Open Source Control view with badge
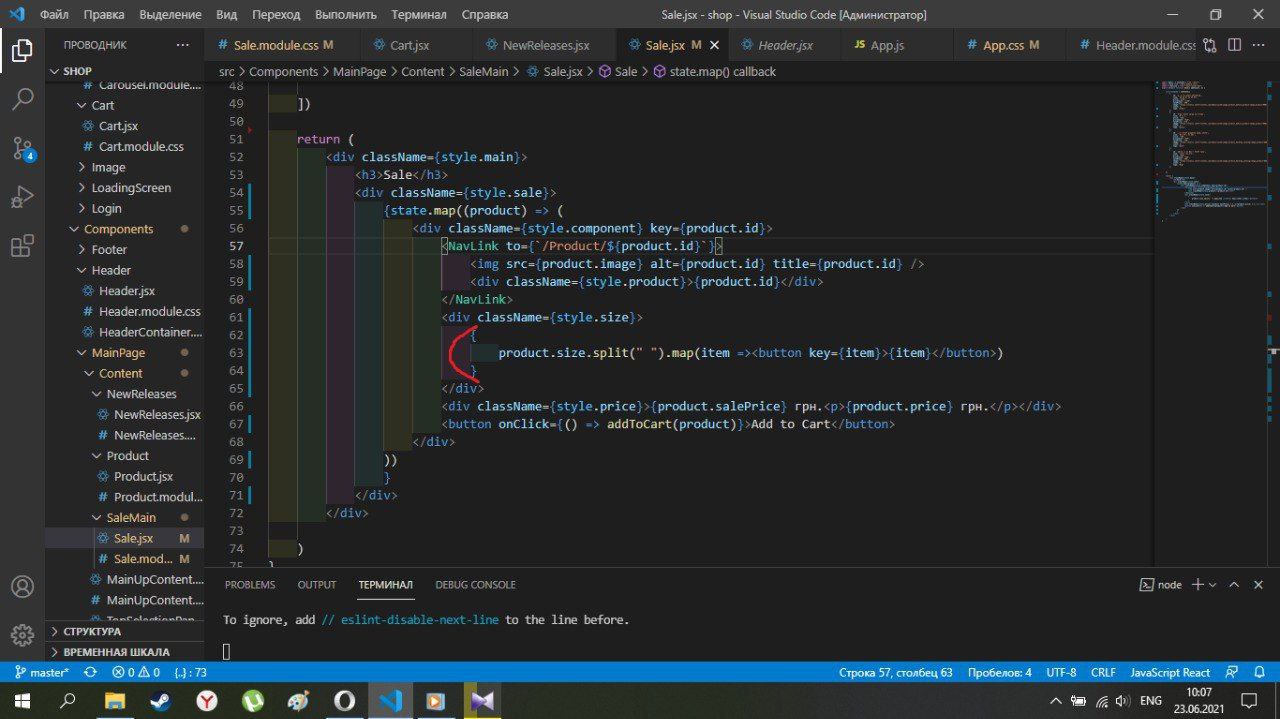 pyautogui.click(x=23, y=149)
